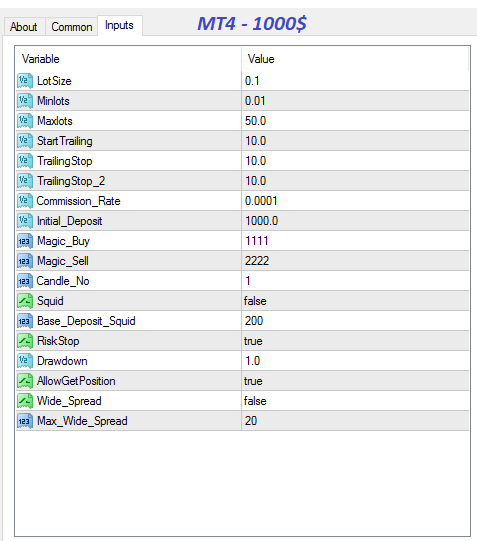Image resolution: width=477 pixels, height=541 pixels.
Task: Select the Candle_No integer icon
Action: (25, 281)
